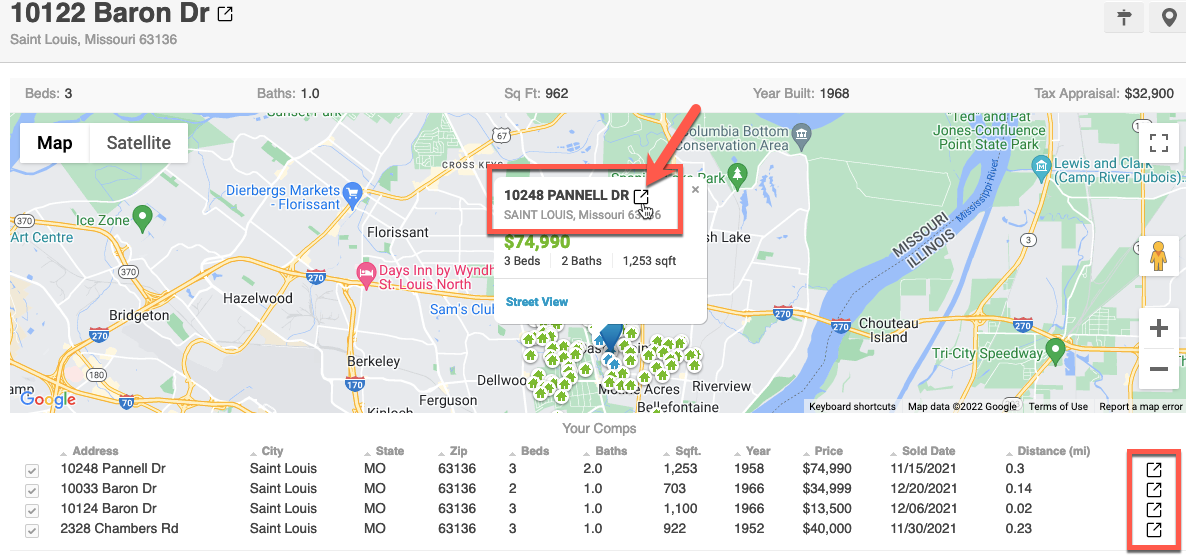This screenshot has height=560, width=1186.
Task: Zoom in on the map
Action: 1159,329
